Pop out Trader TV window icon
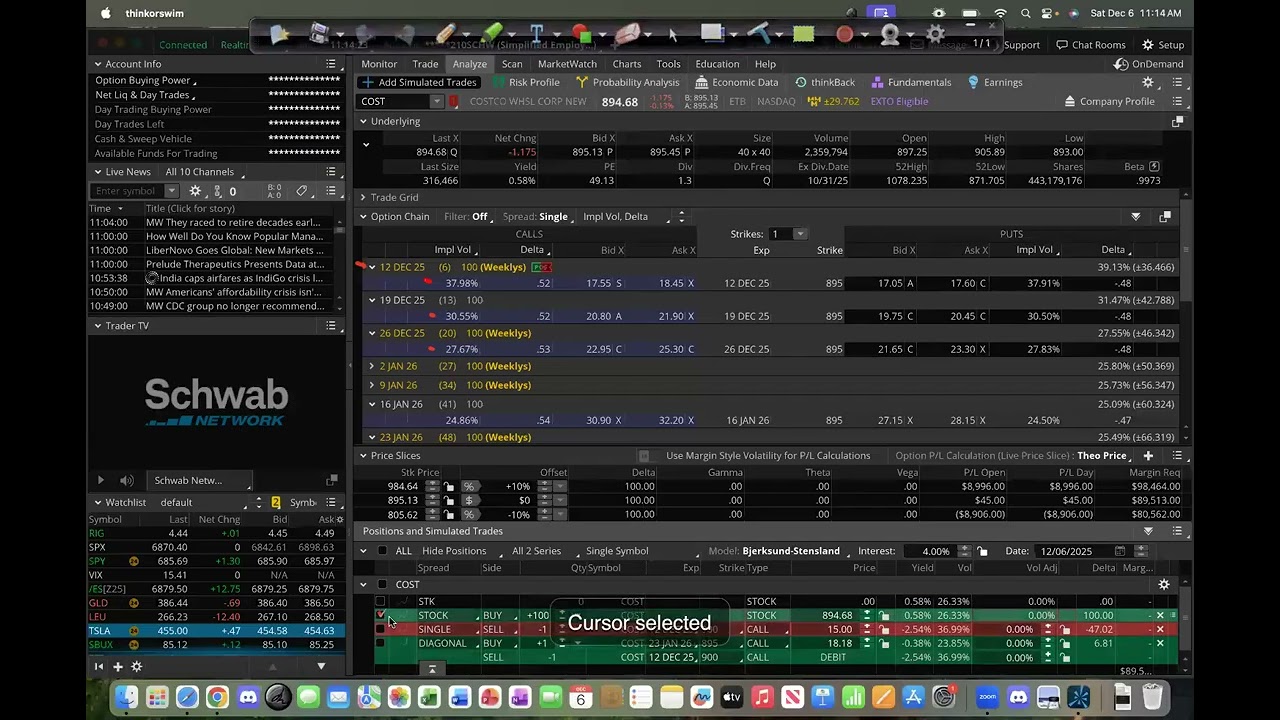 332,481
